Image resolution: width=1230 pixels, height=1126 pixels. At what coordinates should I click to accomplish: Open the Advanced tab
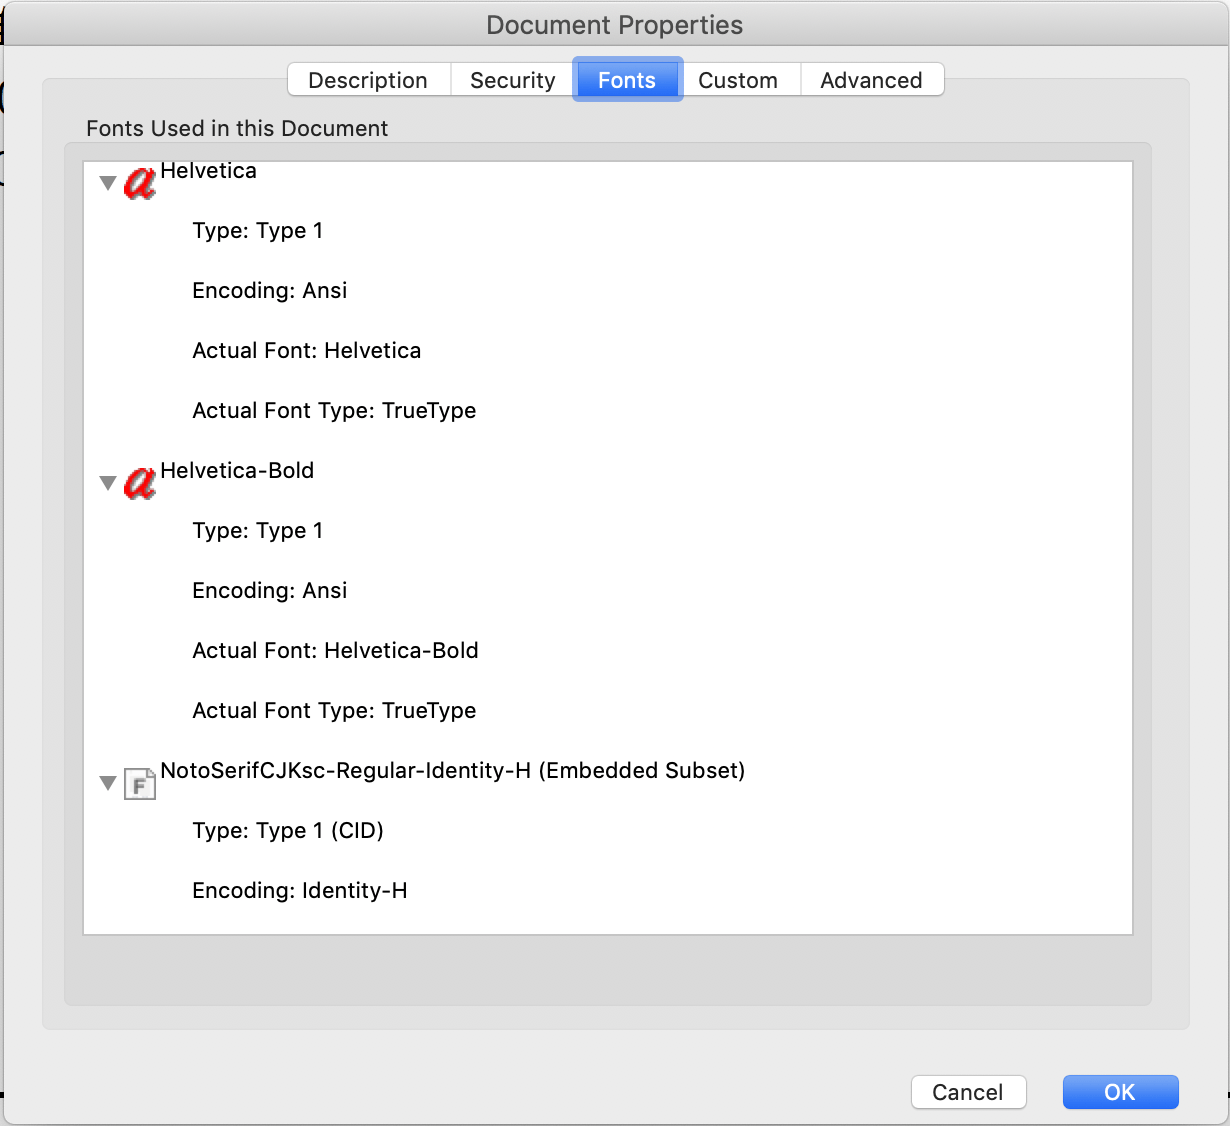click(x=871, y=80)
